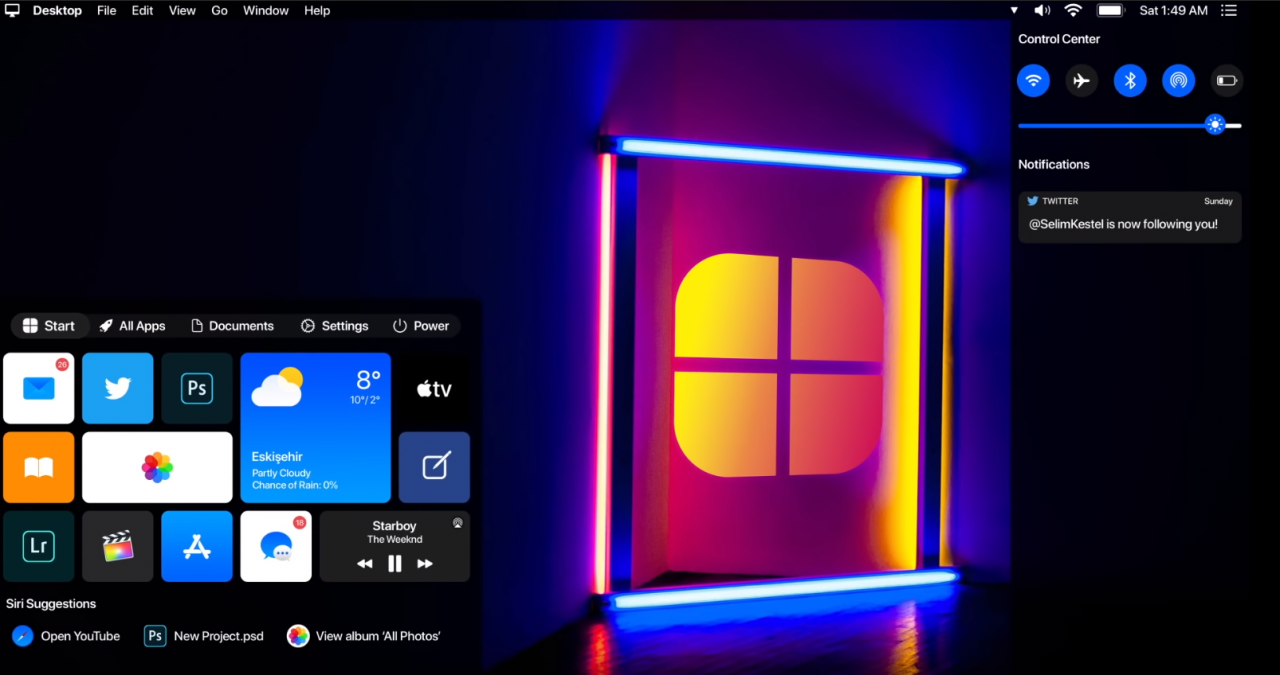Click The Weeknd artist name
This screenshot has width=1280, height=675.
[x=394, y=539]
